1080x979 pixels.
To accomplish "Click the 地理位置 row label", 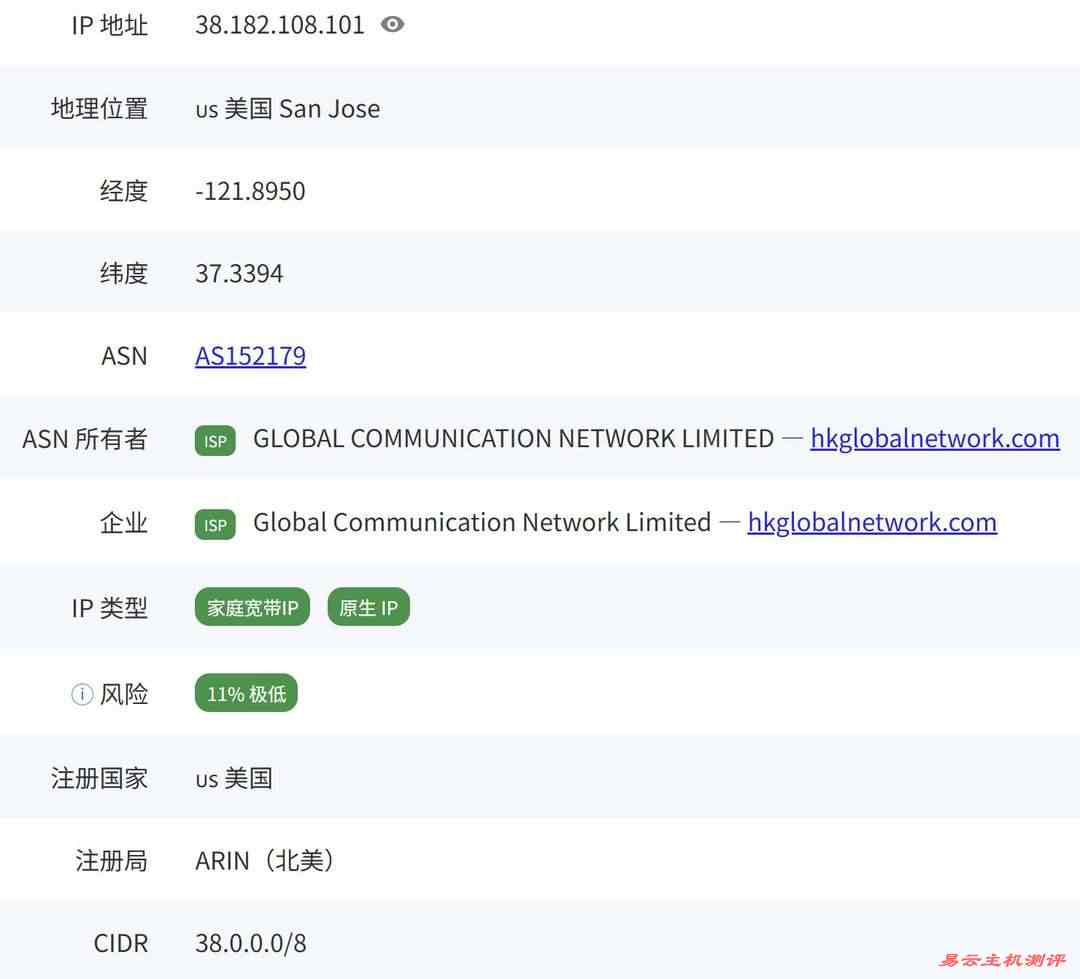I will tap(97, 108).
